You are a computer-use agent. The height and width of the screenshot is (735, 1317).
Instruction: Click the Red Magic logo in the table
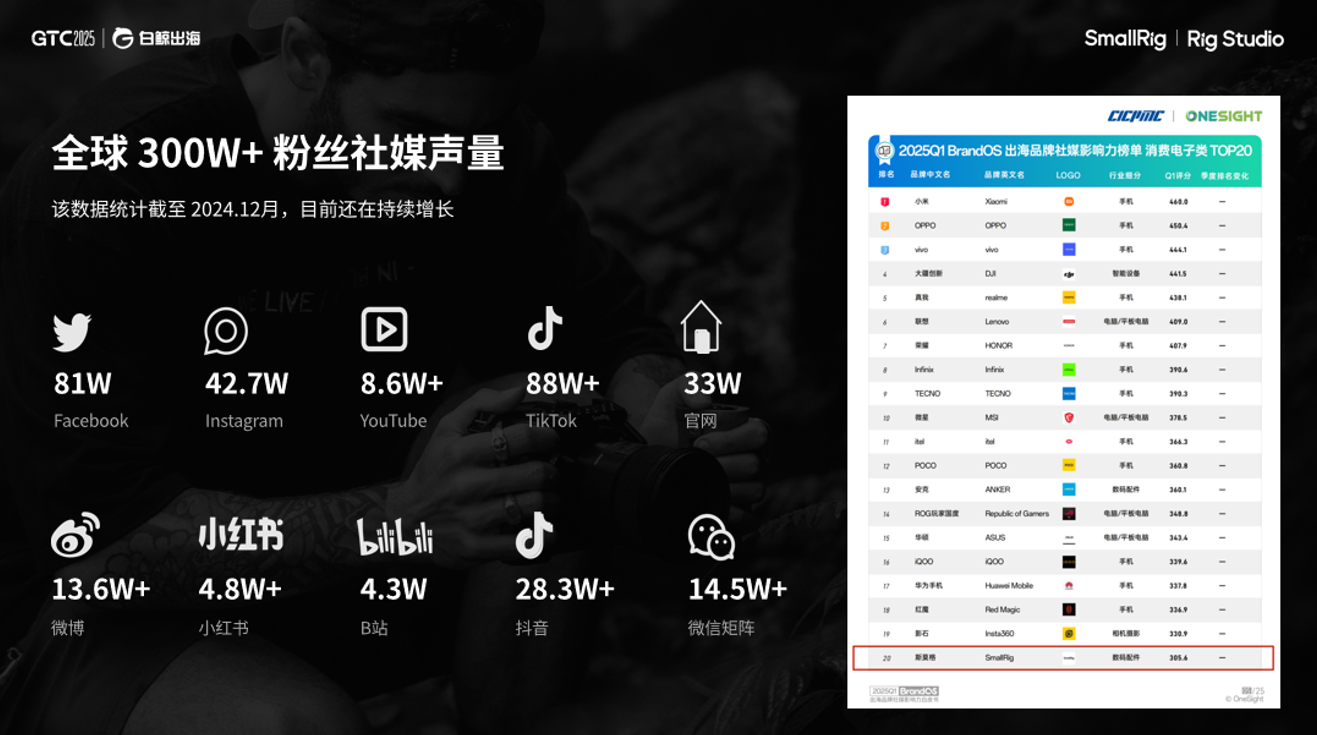1068,609
